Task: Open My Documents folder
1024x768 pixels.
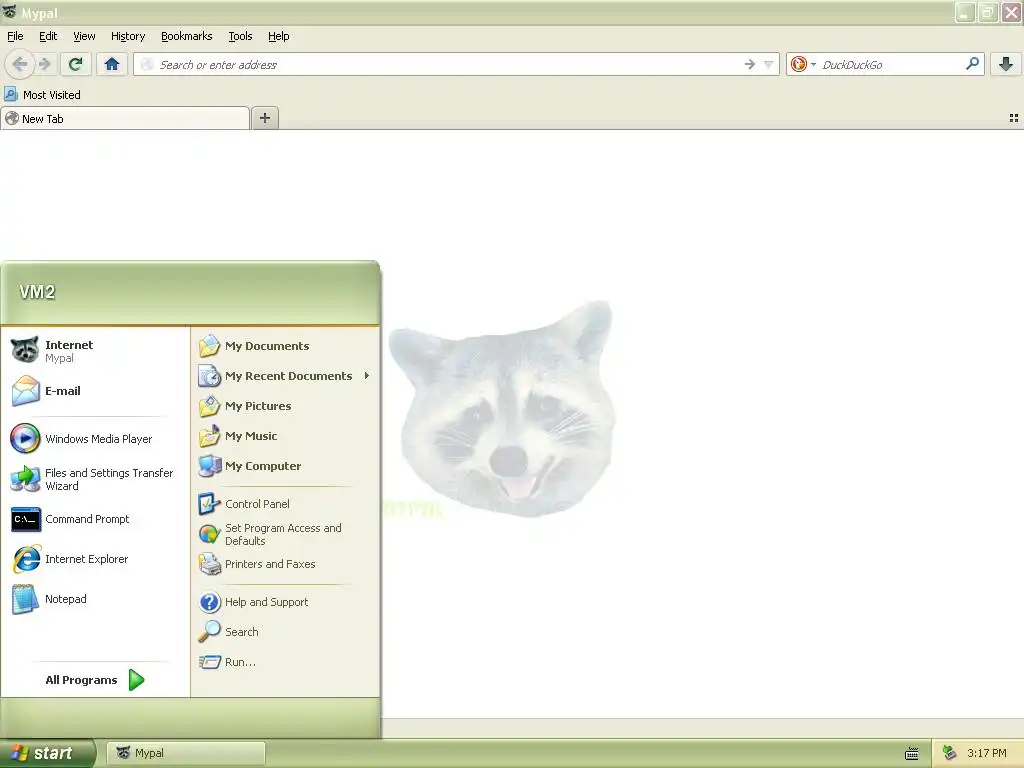Action: (x=285, y=346)
